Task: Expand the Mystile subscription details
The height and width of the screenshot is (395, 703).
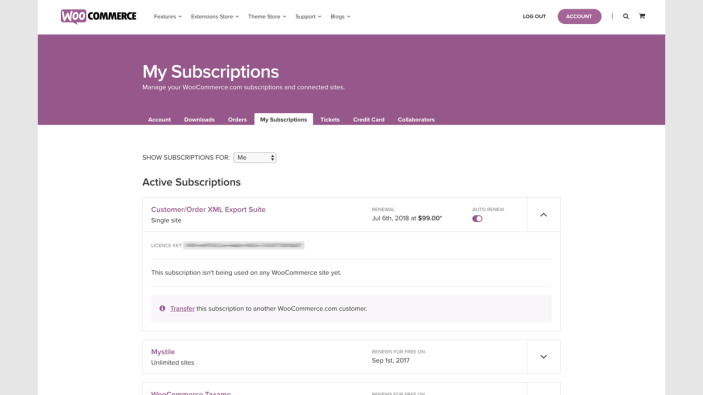Action: pyautogui.click(x=543, y=357)
